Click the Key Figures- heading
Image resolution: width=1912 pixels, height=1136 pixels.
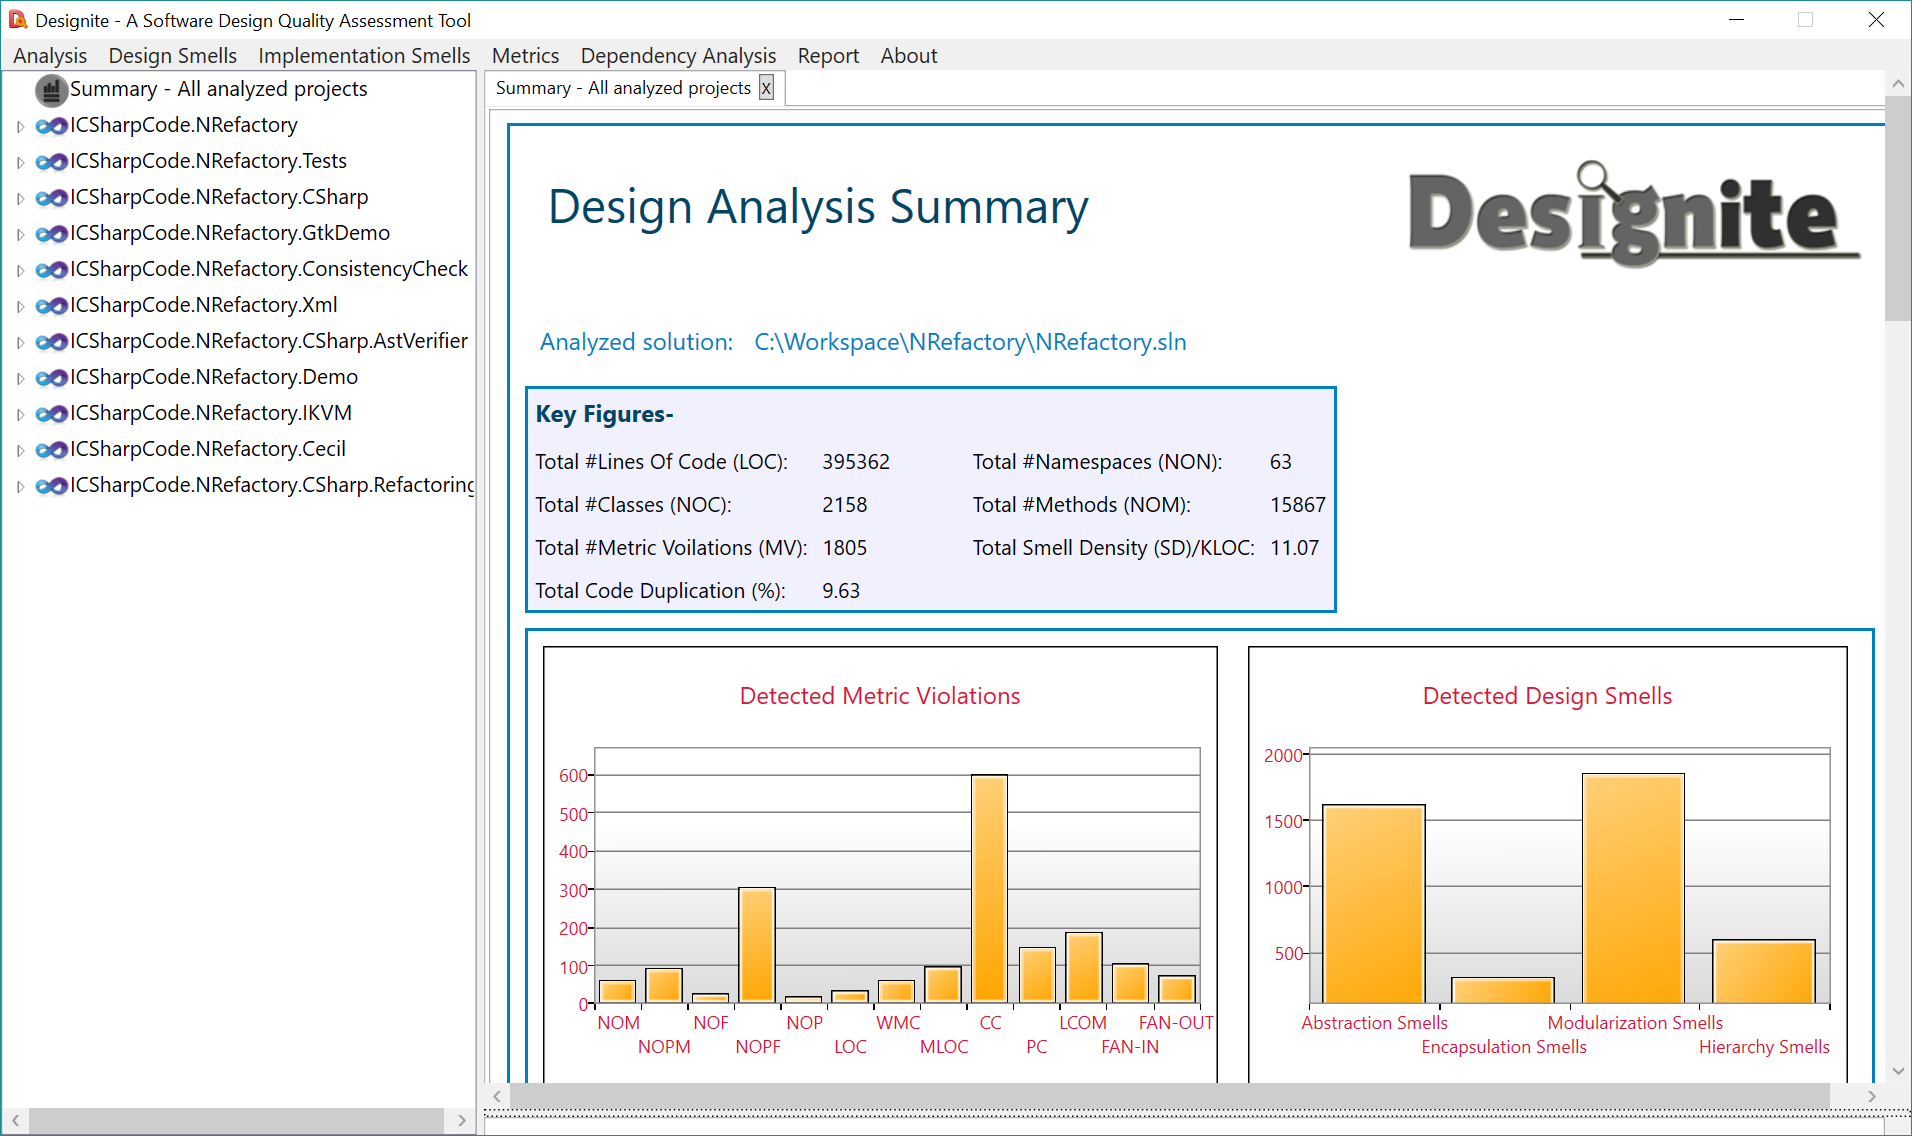(x=605, y=414)
